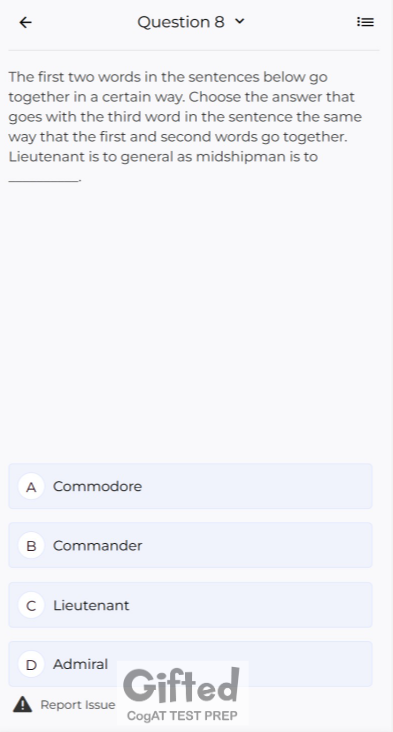Image resolution: width=393 pixels, height=732 pixels.
Task: Click the Report Issue link
Action: click(77, 704)
